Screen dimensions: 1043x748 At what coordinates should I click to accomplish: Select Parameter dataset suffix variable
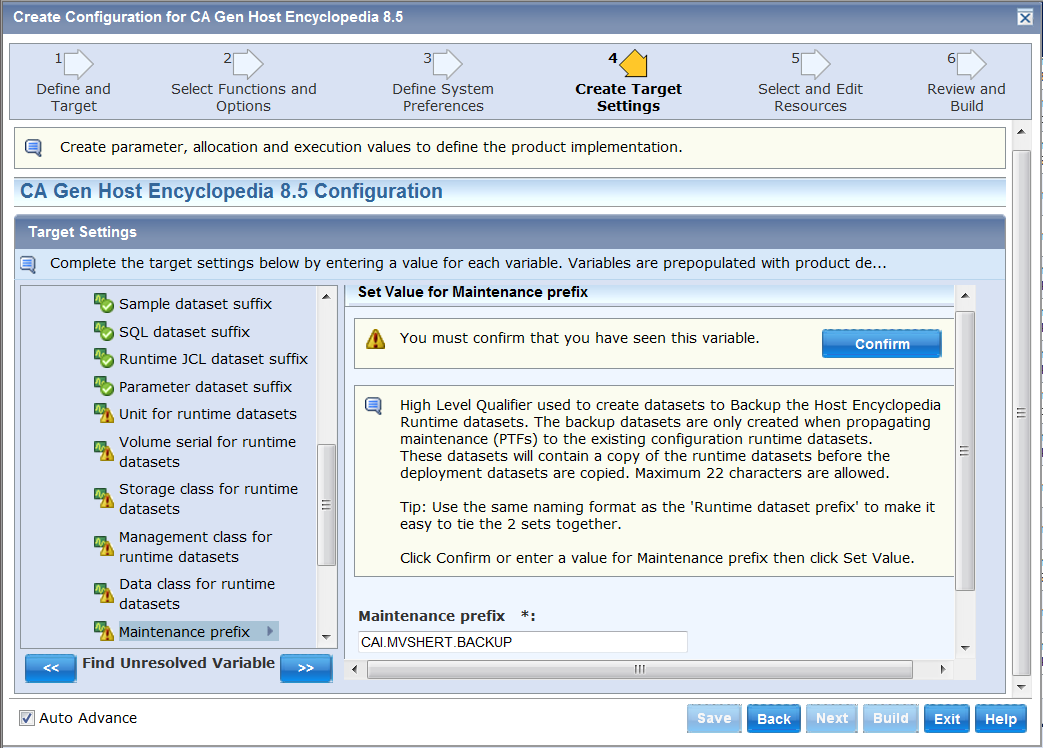click(x=206, y=387)
